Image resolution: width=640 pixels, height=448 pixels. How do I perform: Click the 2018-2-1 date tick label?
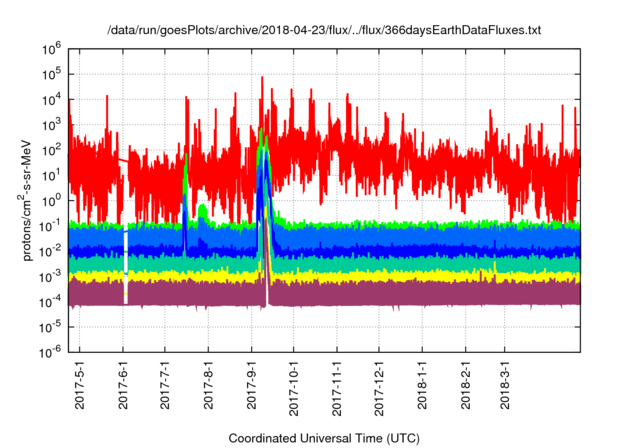click(x=465, y=385)
